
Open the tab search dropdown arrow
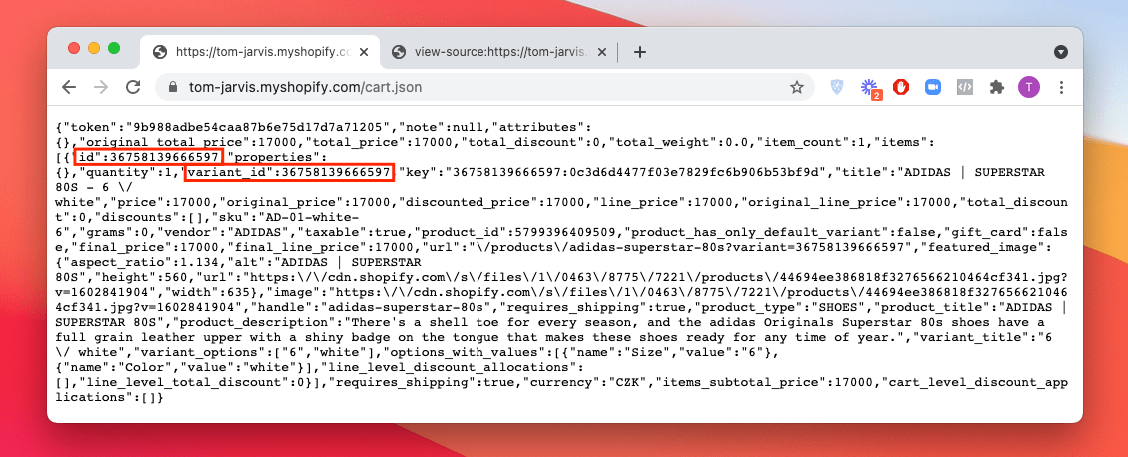pyautogui.click(x=1060, y=52)
